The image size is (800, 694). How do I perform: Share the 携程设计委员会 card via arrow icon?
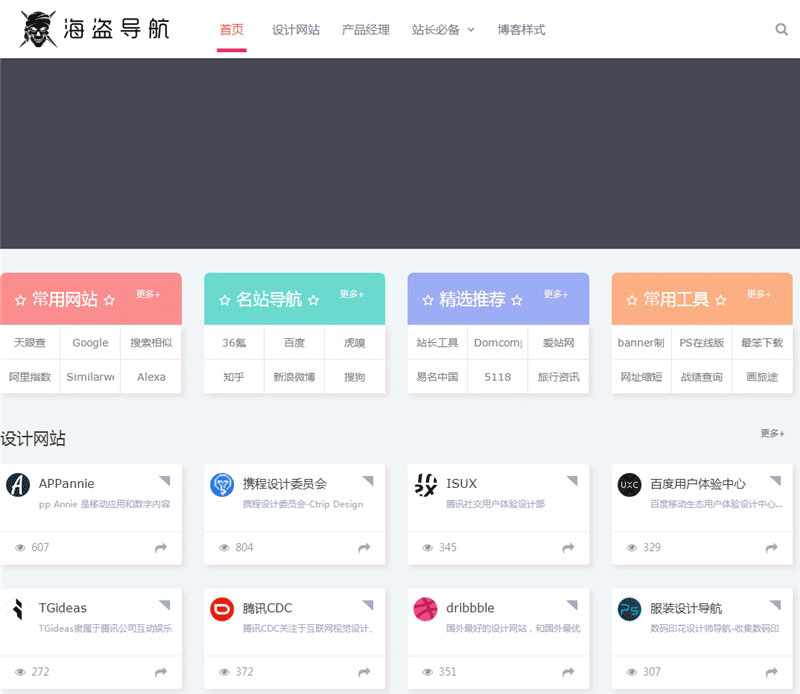tap(364, 548)
